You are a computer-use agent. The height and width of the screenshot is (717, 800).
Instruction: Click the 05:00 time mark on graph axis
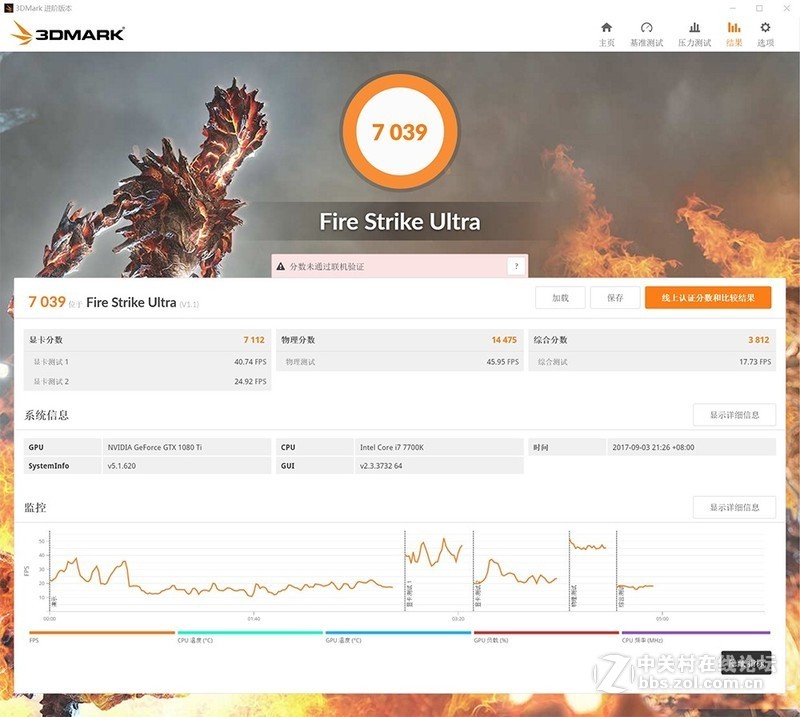tap(662, 619)
